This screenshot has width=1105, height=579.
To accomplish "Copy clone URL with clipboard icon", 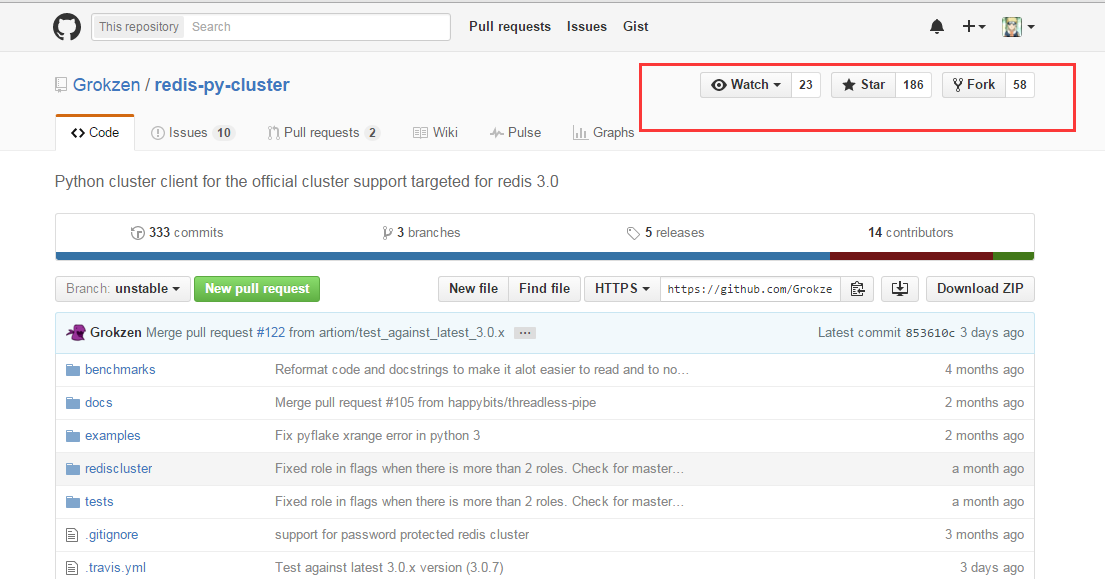I will 858,289.
